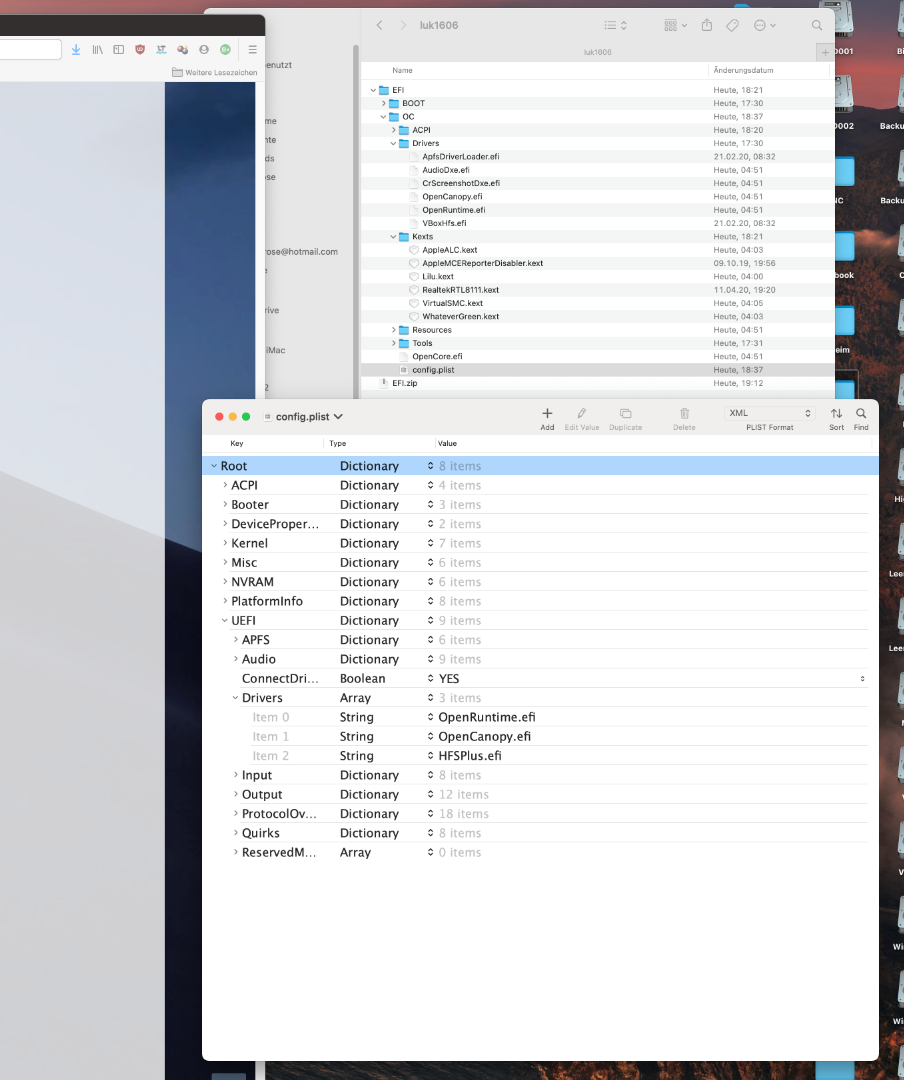
Task: Expand the Audio dictionary under UEFI
Action: coord(236,658)
